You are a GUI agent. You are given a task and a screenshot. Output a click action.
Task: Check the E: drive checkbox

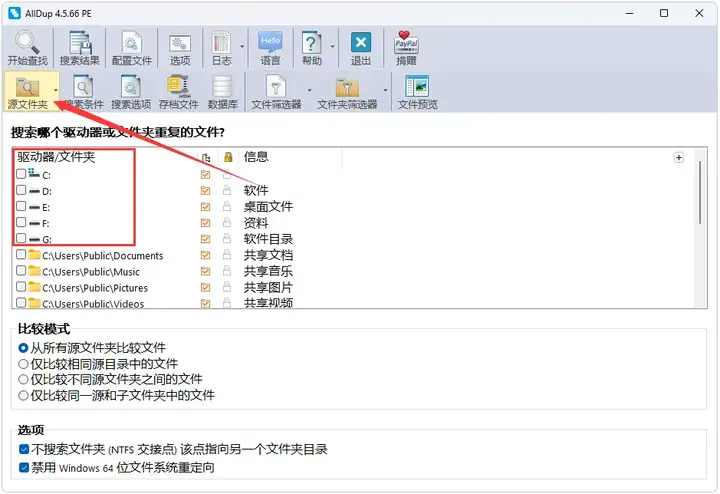(21, 206)
